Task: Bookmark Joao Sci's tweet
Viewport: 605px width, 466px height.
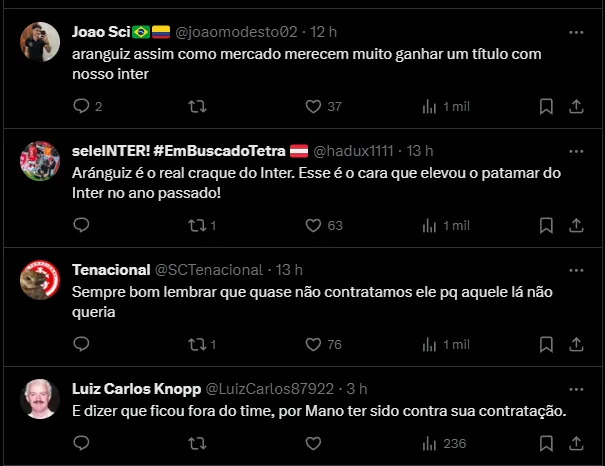Action: pos(546,106)
